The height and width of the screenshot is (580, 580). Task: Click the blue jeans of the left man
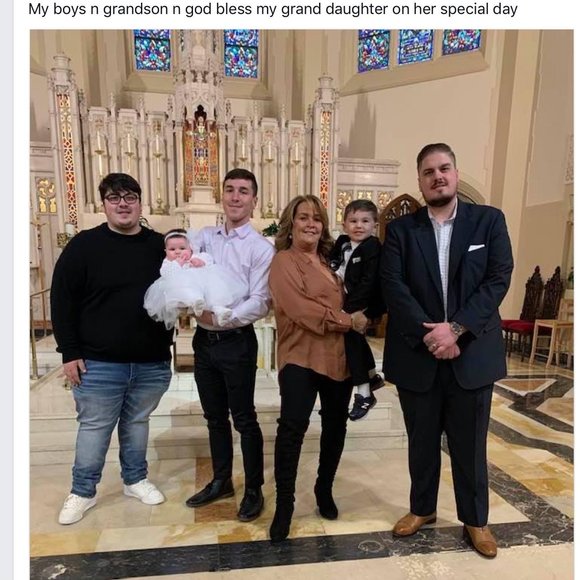coord(119,425)
